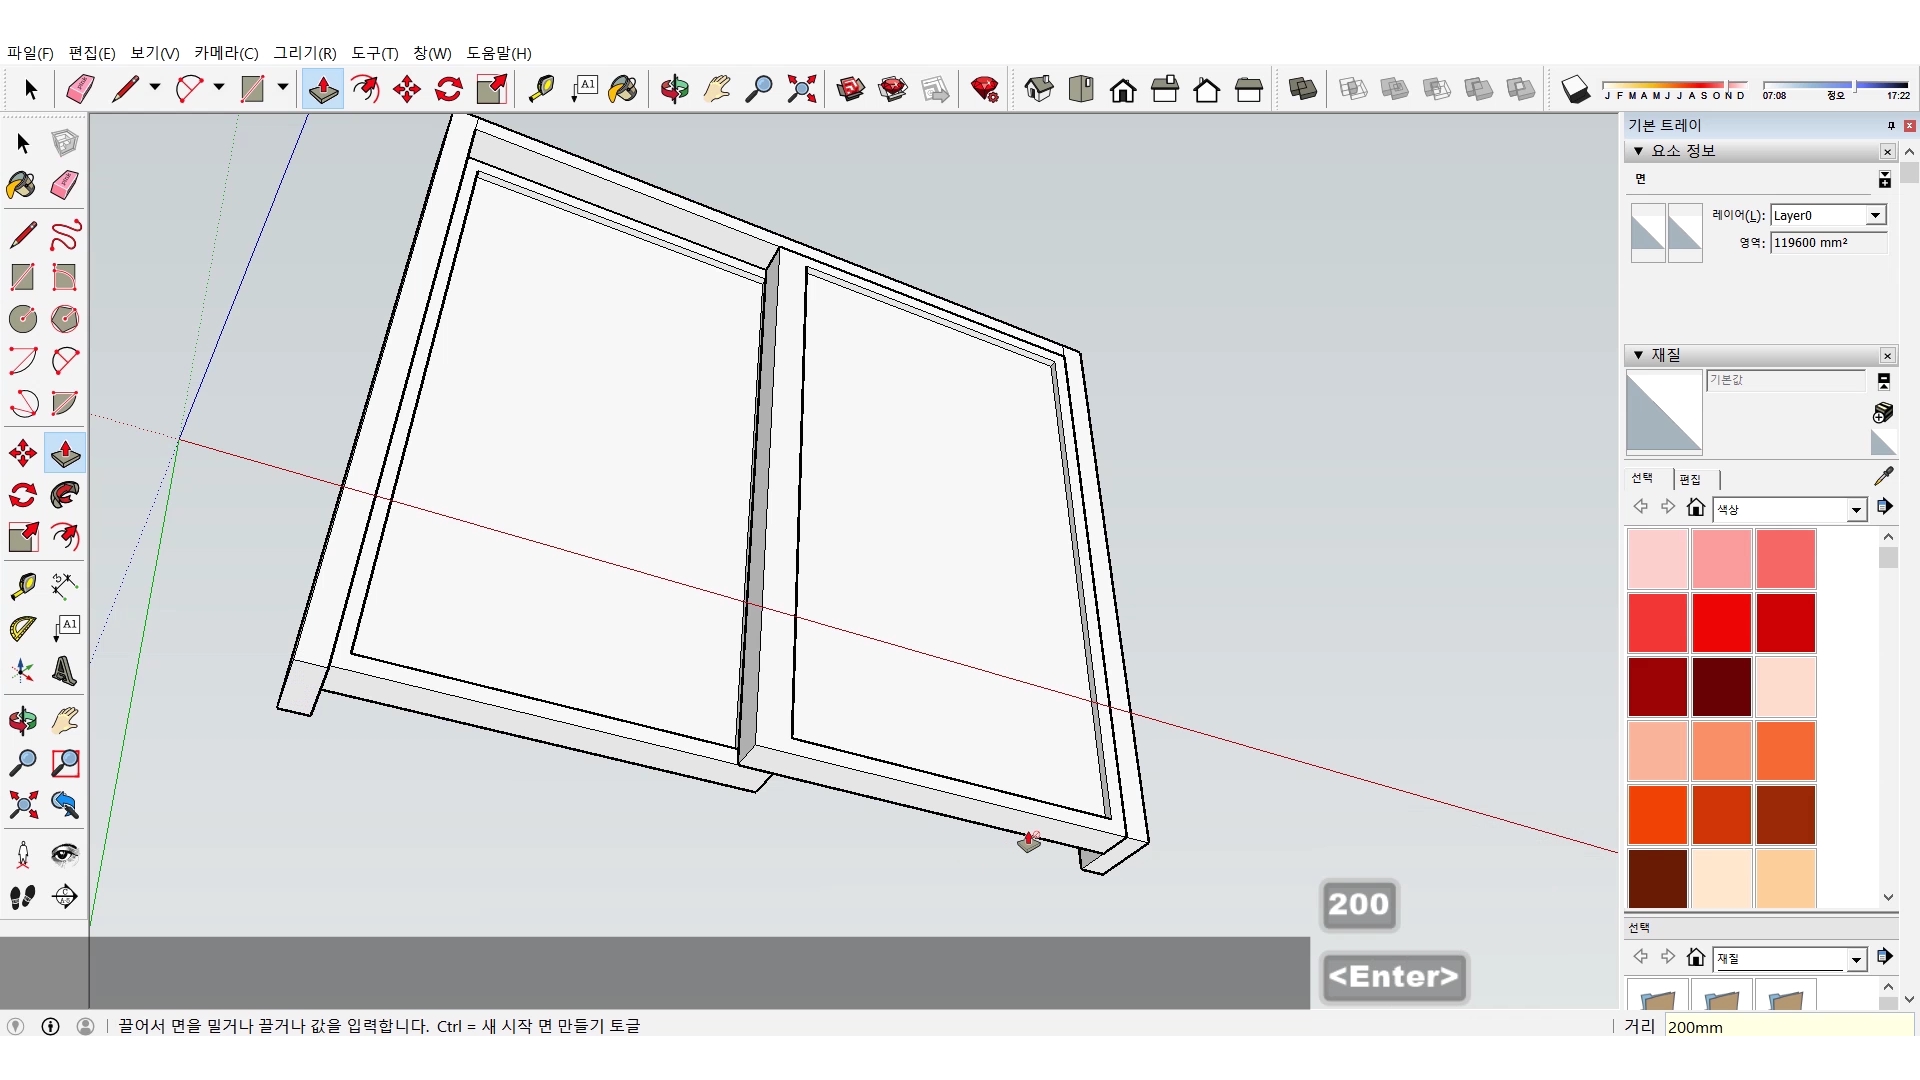The height and width of the screenshot is (1080, 1920).
Task: Activate the Move tool in left toolbar
Action: (23, 453)
